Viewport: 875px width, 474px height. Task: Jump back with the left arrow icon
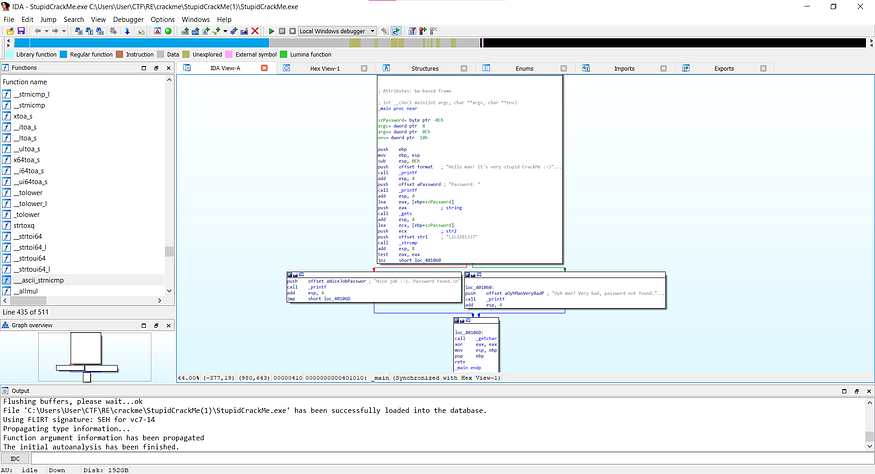(37, 31)
